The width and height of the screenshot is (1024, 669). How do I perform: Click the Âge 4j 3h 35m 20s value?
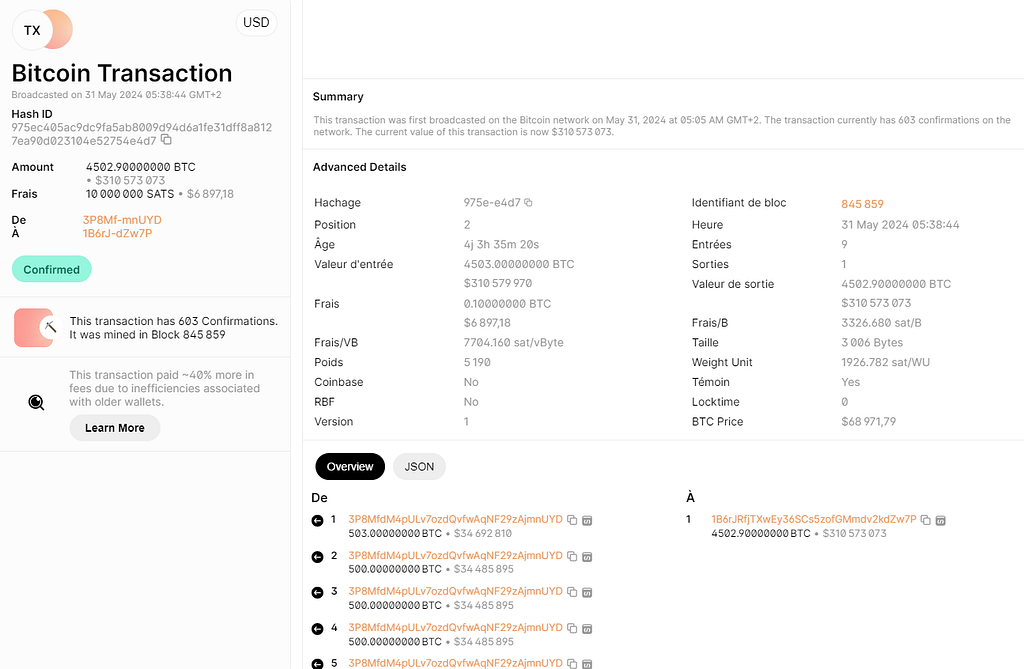click(x=502, y=244)
